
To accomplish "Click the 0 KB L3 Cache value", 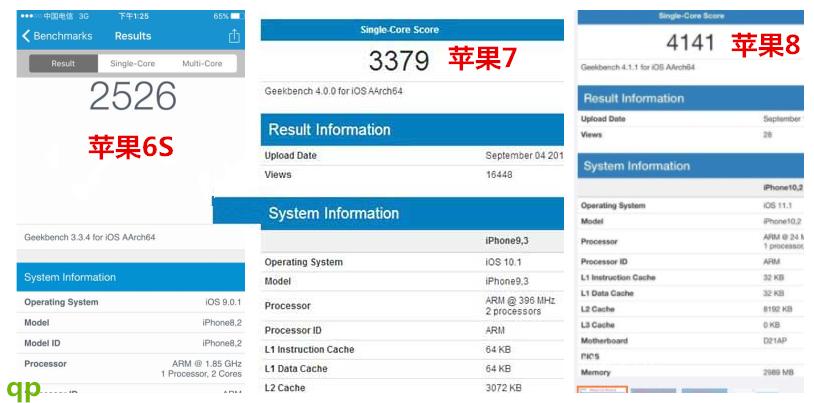I will click(771, 325).
